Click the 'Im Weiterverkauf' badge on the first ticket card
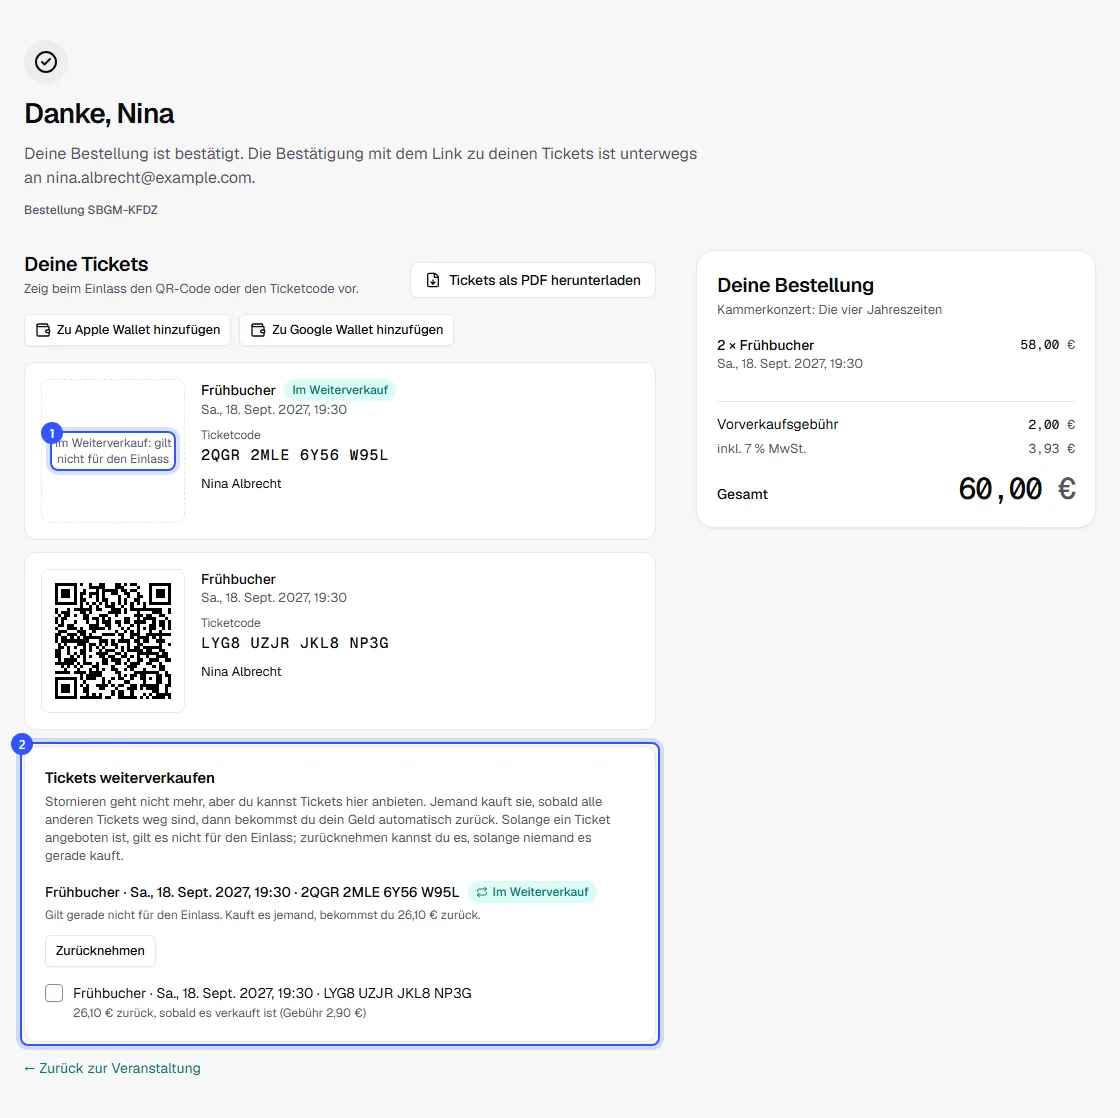1120x1118 pixels. click(339, 390)
